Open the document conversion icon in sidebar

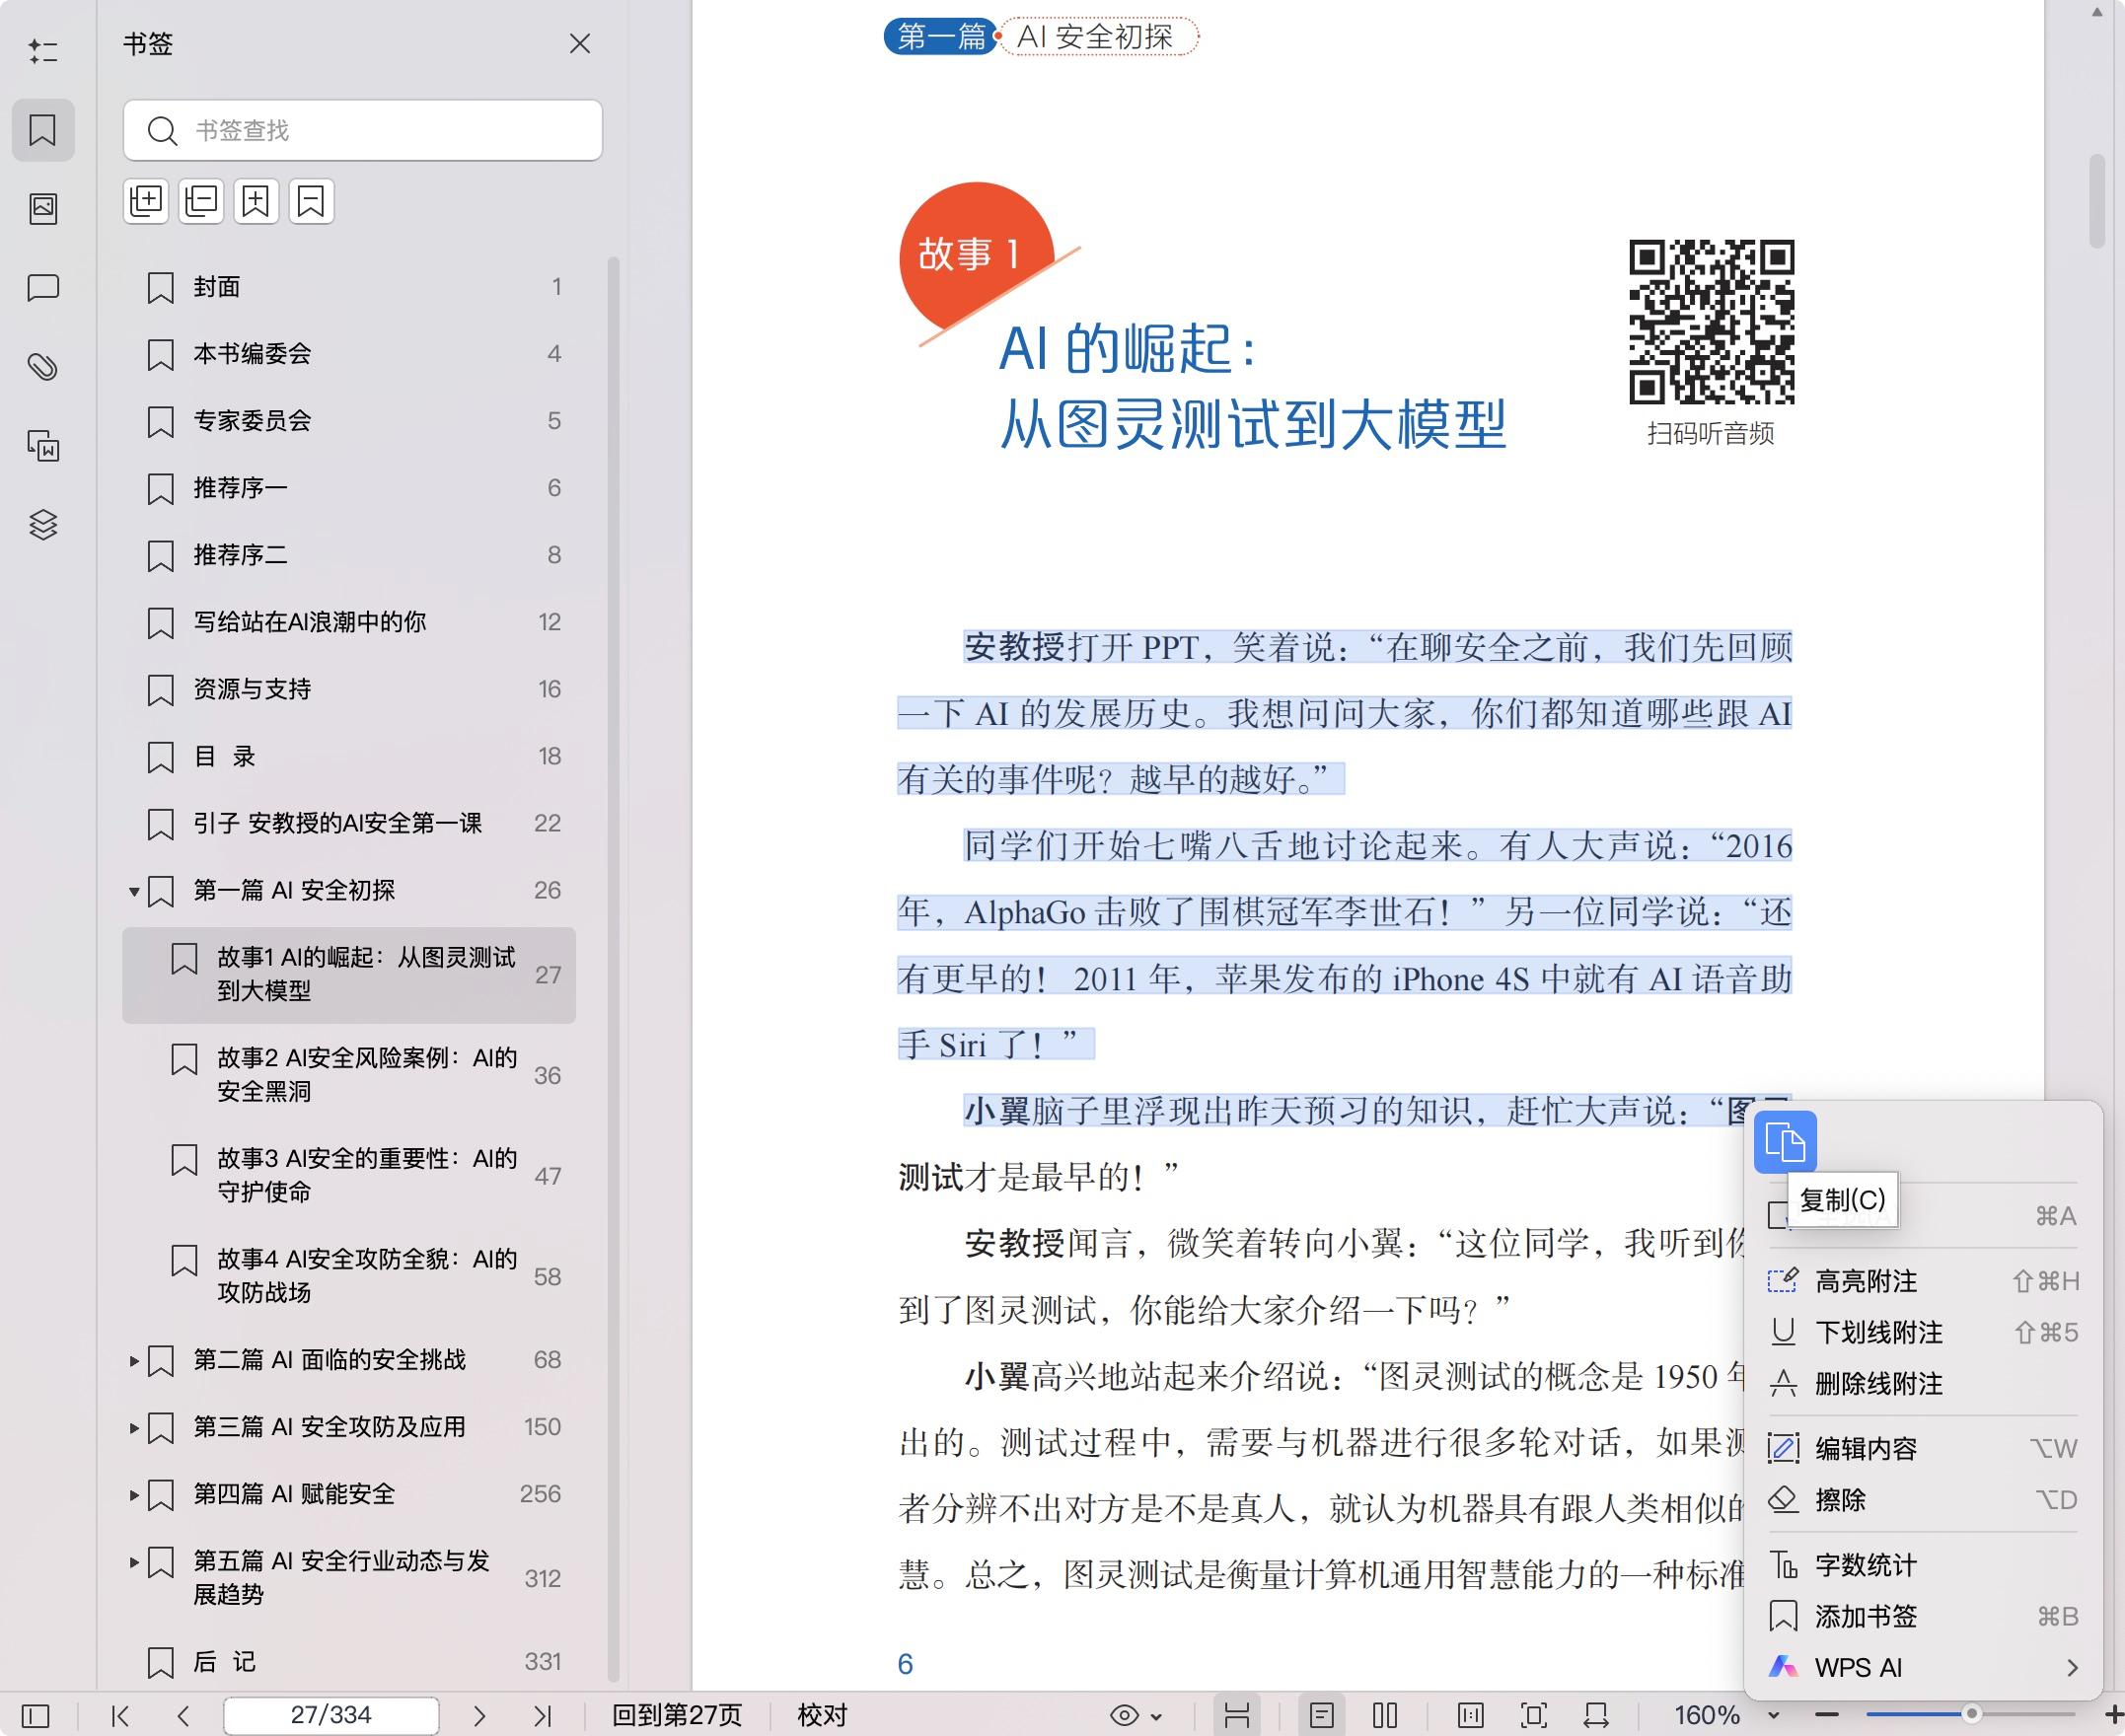click(43, 445)
